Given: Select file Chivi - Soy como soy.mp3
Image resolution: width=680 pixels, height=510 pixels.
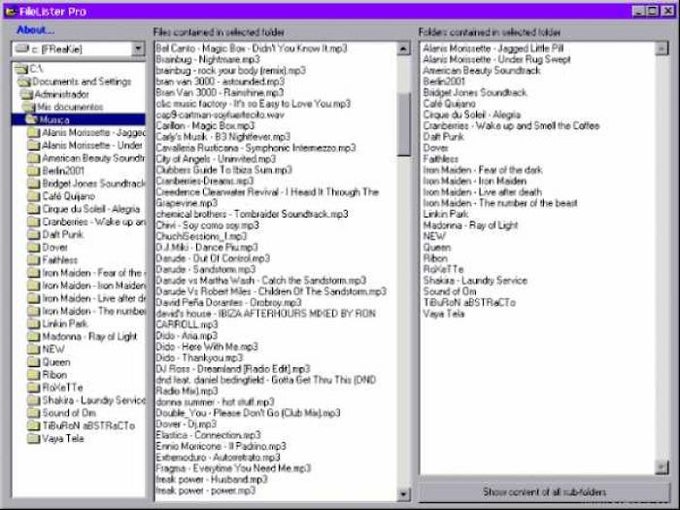Looking at the screenshot, I should pyautogui.click(x=207, y=226).
